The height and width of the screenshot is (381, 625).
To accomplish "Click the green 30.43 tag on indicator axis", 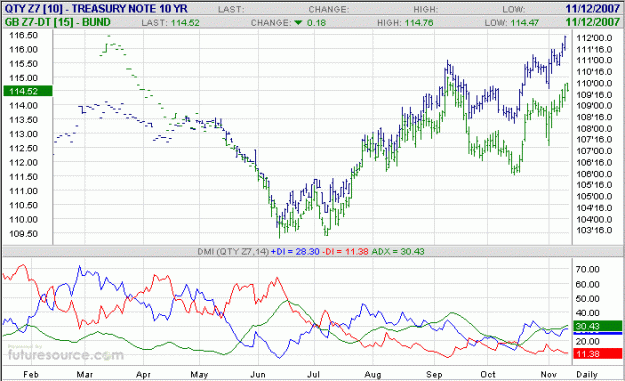I will click(597, 326).
